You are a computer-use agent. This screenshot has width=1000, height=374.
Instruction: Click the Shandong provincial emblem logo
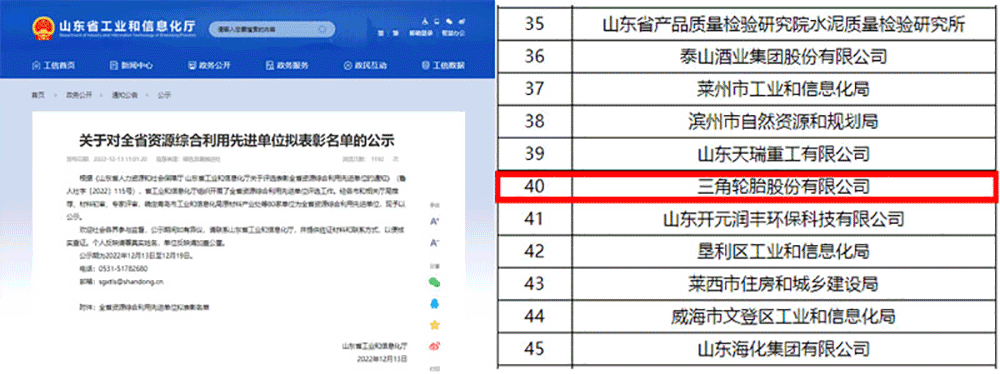tap(42, 28)
